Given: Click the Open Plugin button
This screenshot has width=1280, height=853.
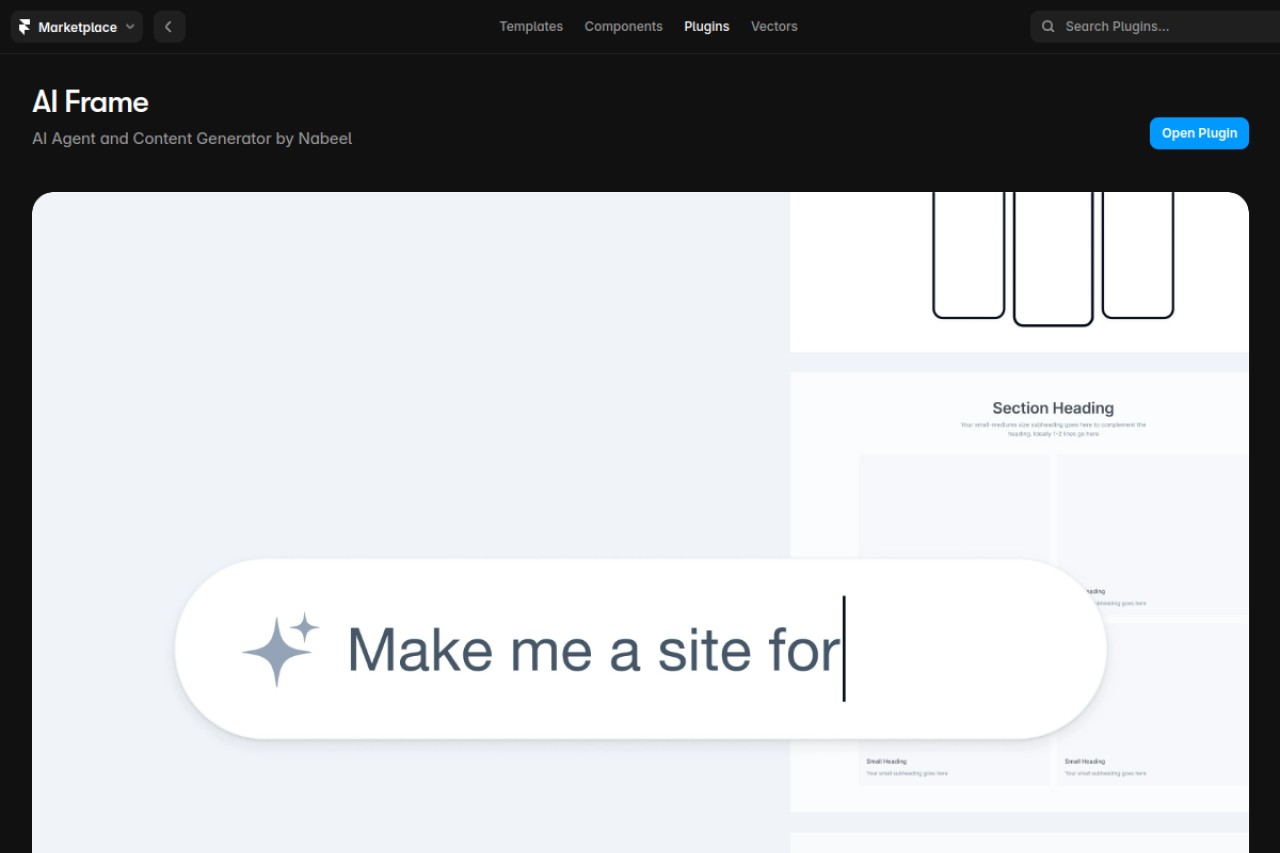Looking at the screenshot, I should 1199,133.
